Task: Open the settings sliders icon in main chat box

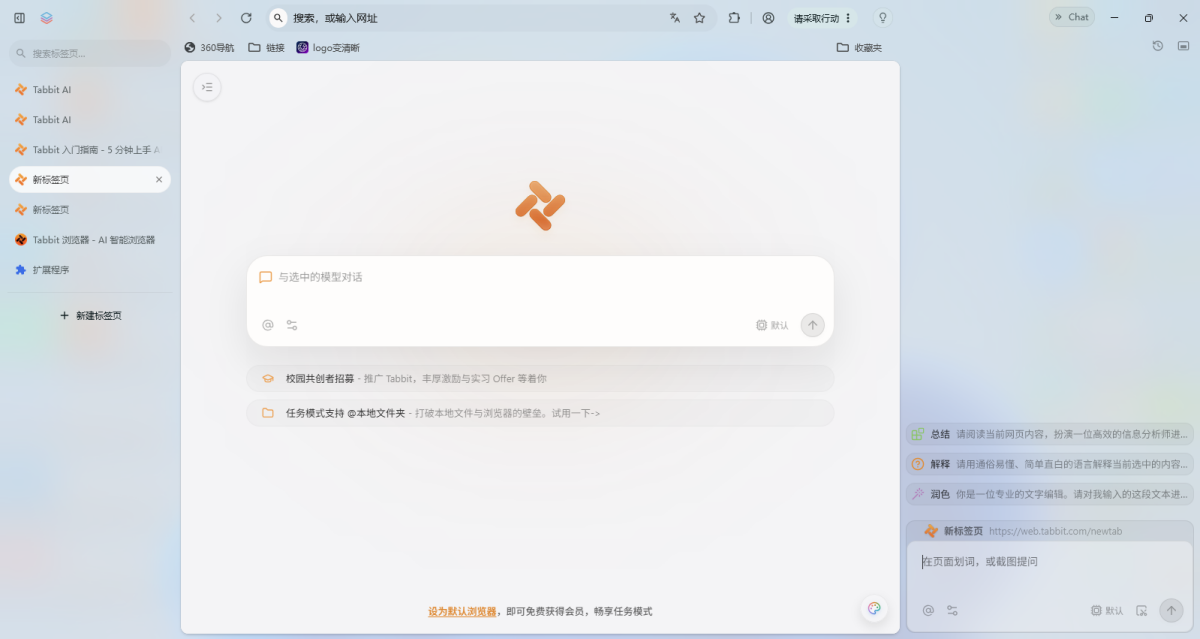Action: pos(292,325)
